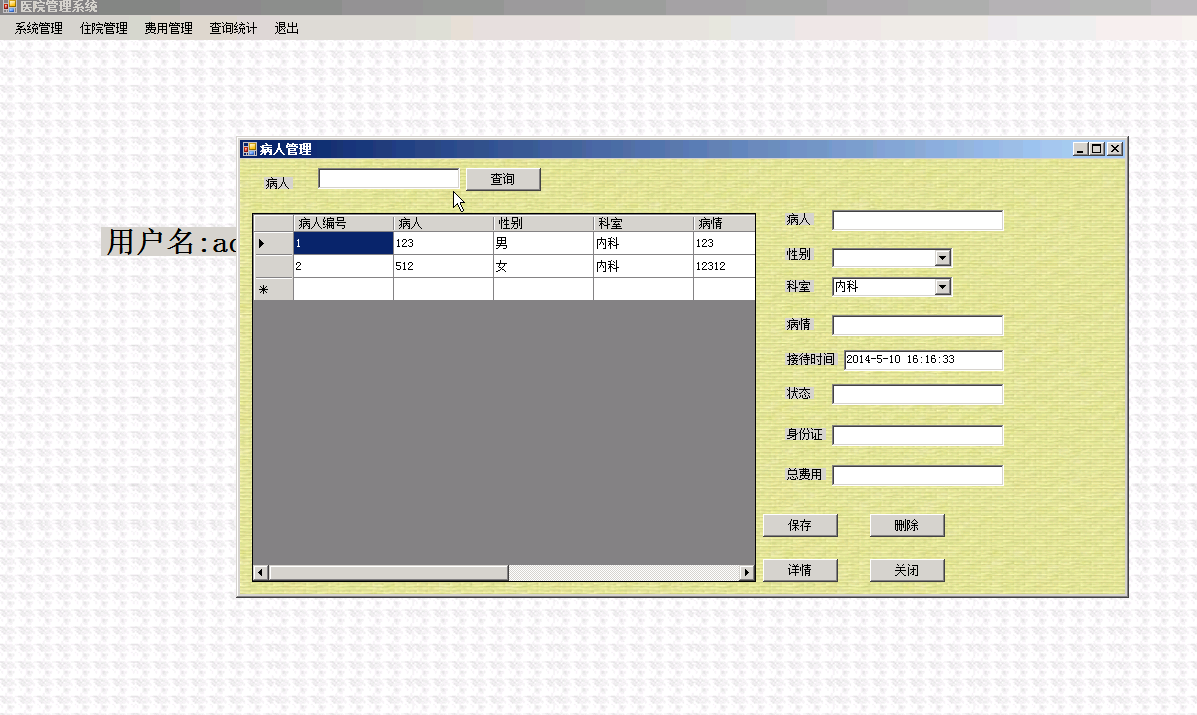The height and width of the screenshot is (715, 1197).
Task: Click the 病情 column header in grid
Action: point(724,224)
